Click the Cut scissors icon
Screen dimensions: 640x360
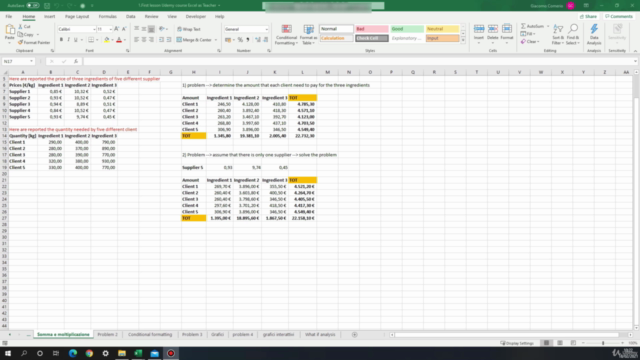pos(20,27)
